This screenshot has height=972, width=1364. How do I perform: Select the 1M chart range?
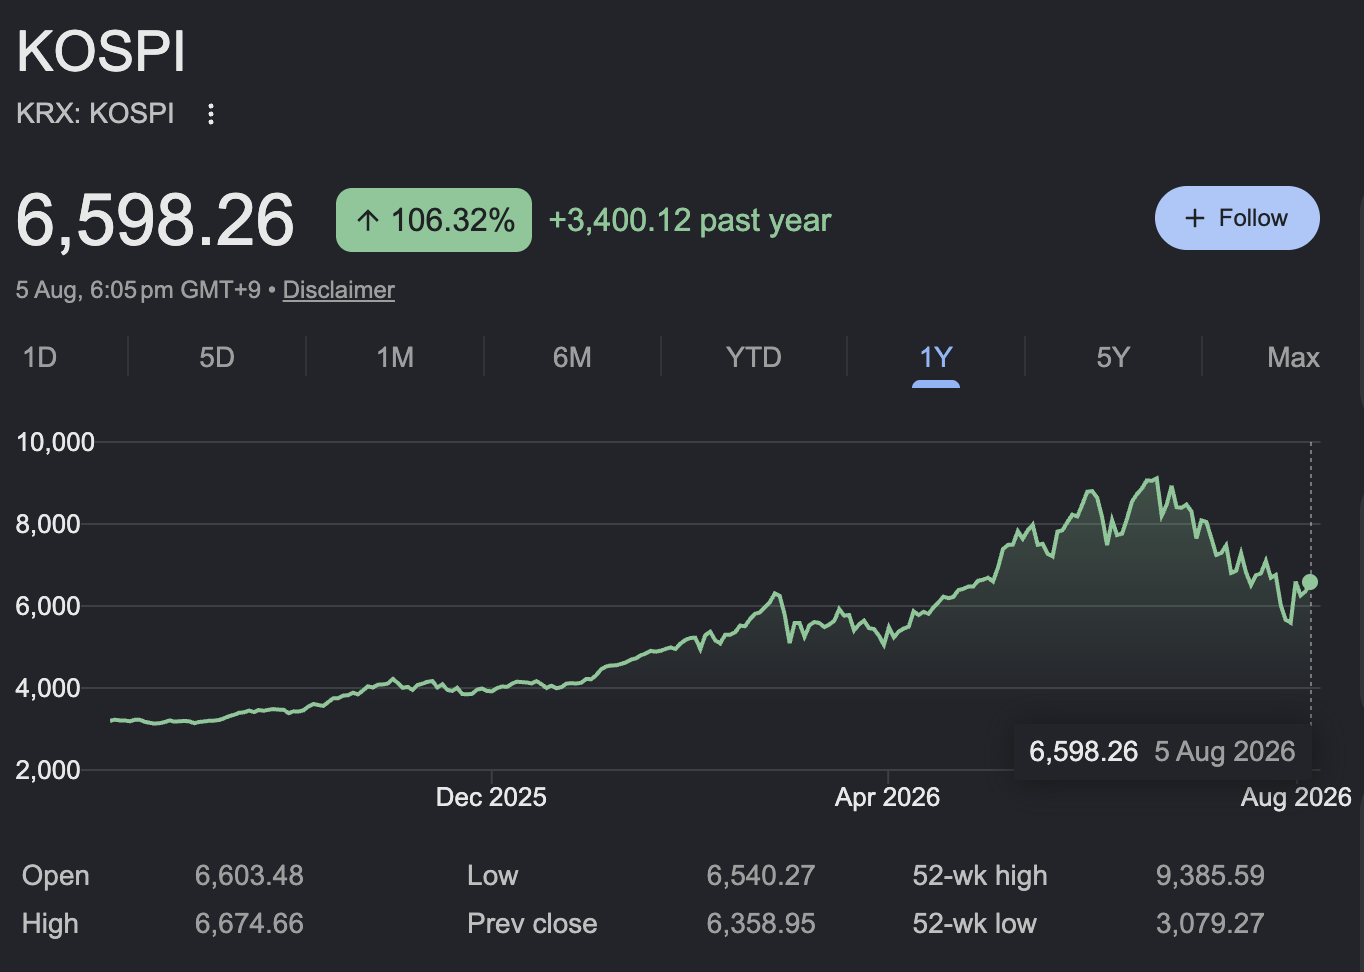pos(395,357)
